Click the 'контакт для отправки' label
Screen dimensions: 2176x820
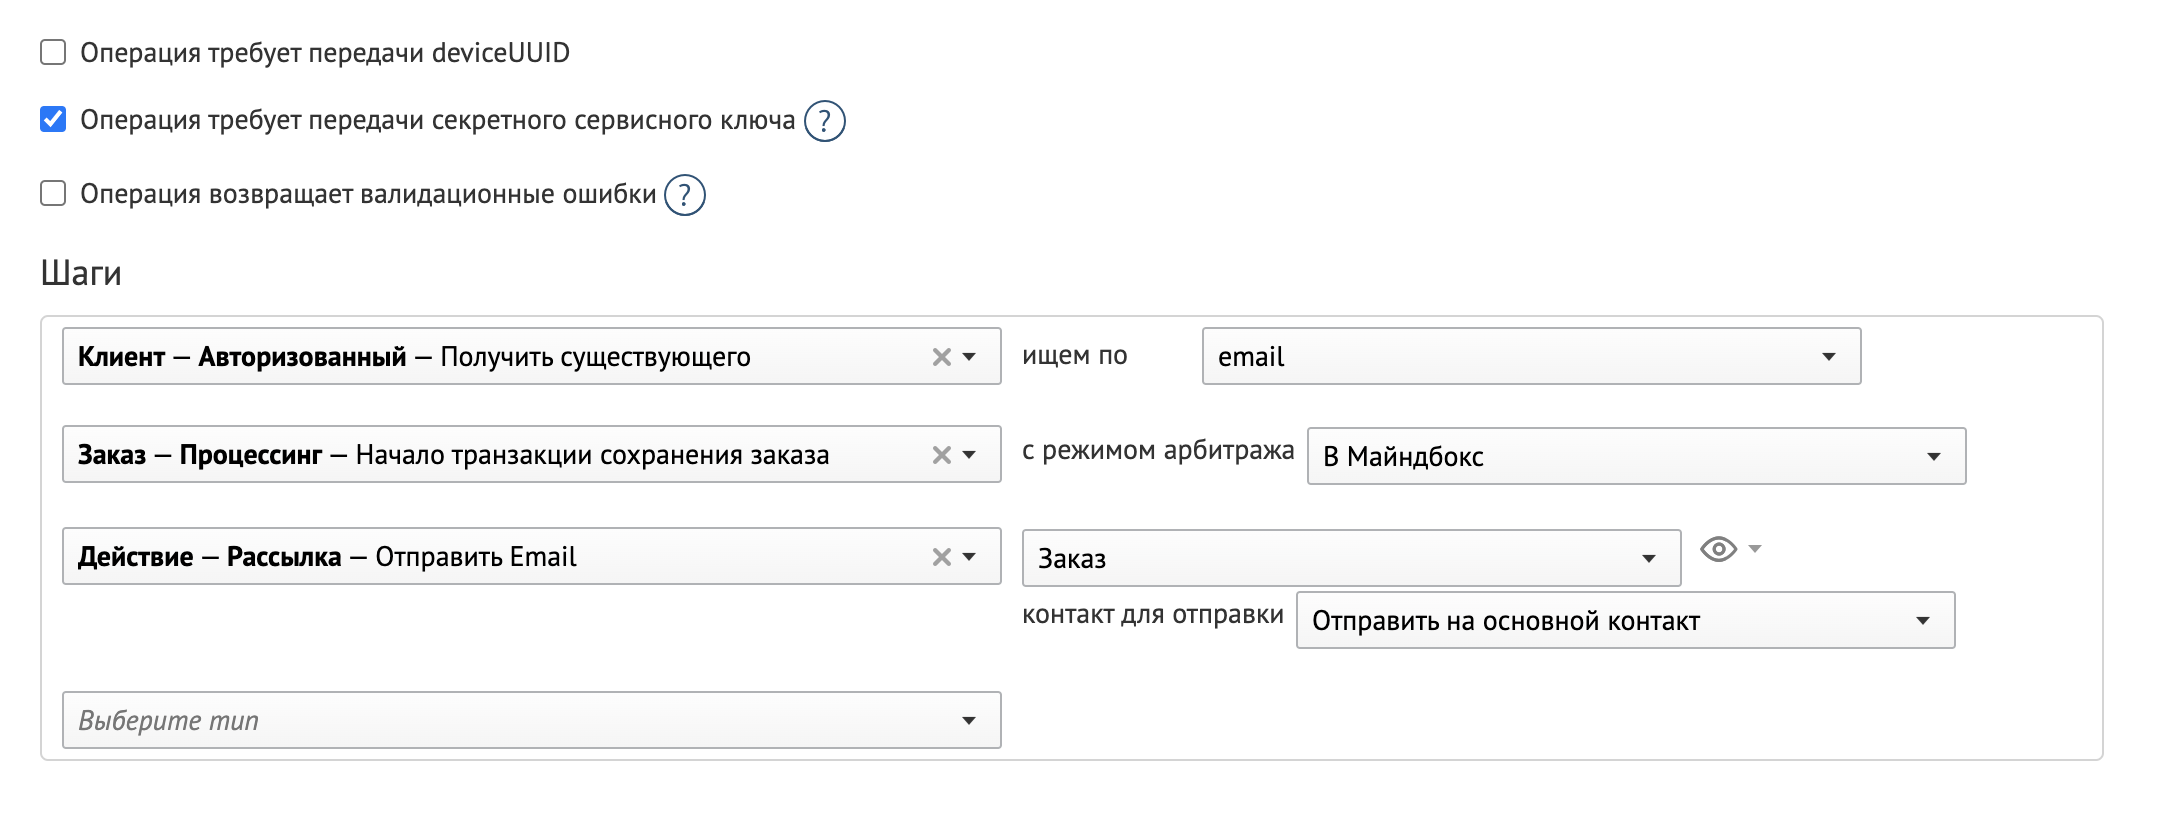[1153, 614]
